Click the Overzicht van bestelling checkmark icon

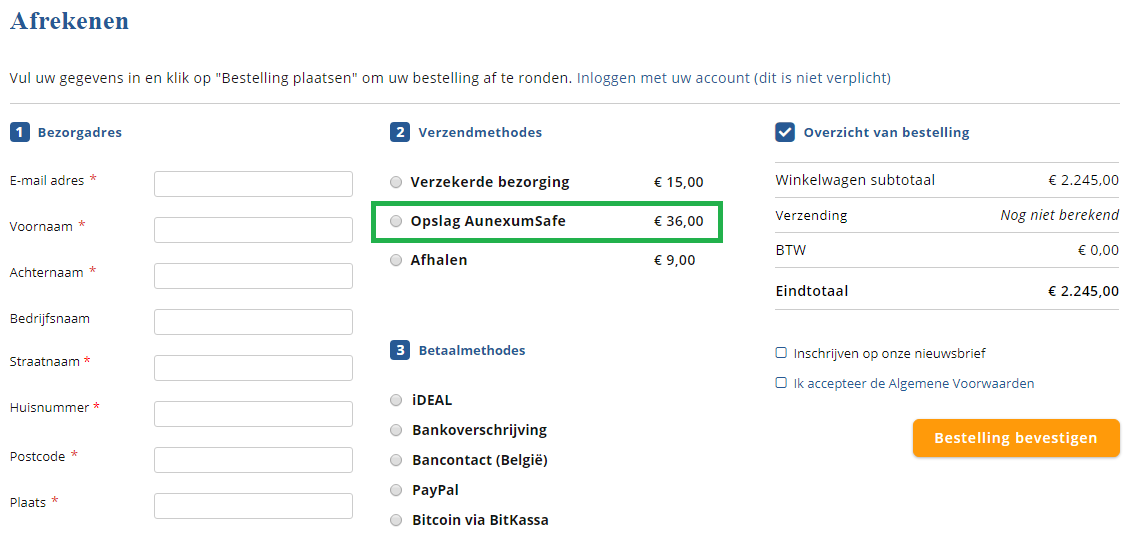pyautogui.click(x=785, y=132)
